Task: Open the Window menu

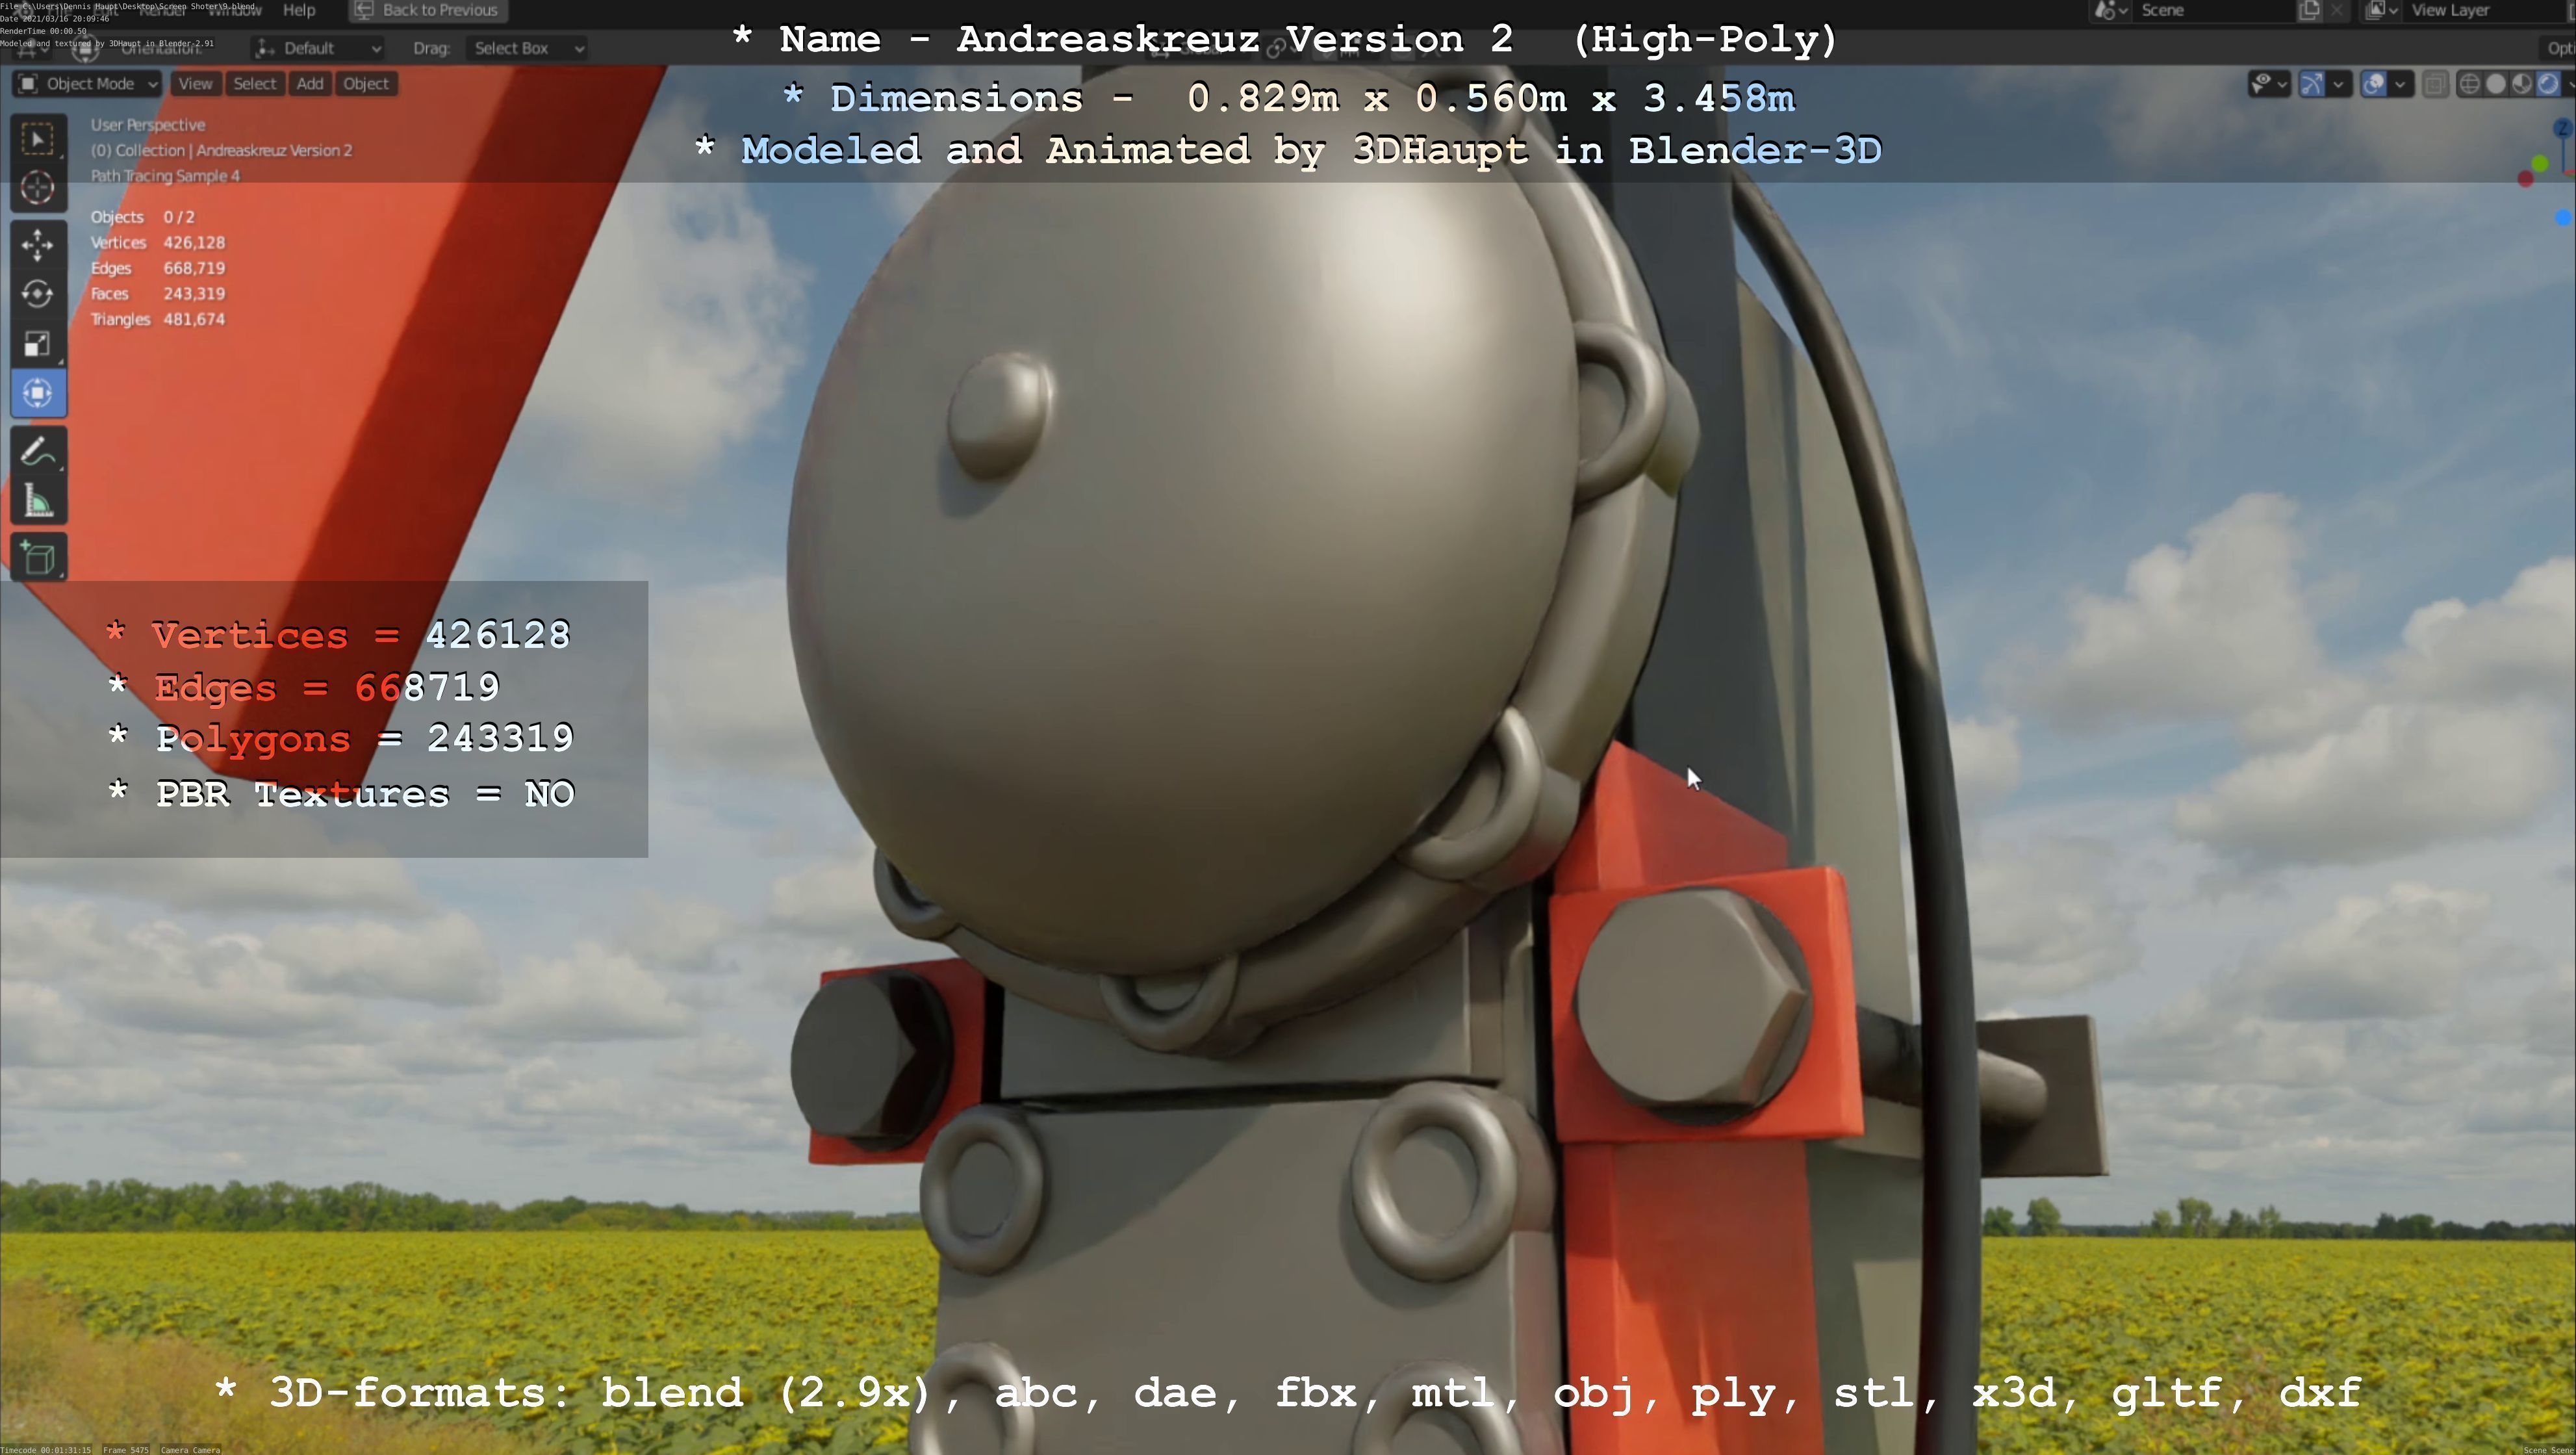Action: coord(235,10)
